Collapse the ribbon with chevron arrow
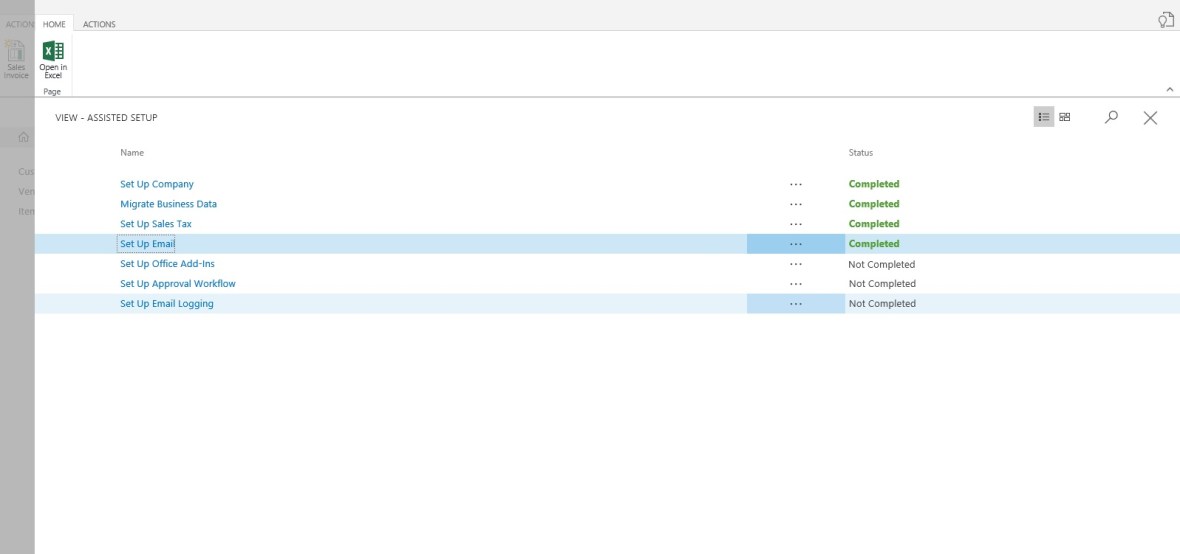The image size is (1180, 554). coord(1170,89)
